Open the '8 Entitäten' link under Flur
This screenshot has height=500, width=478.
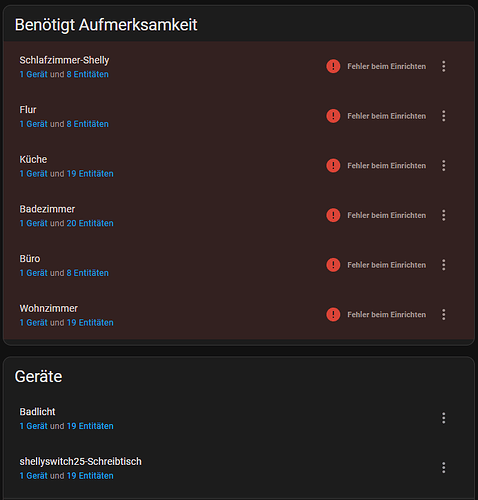click(87, 124)
